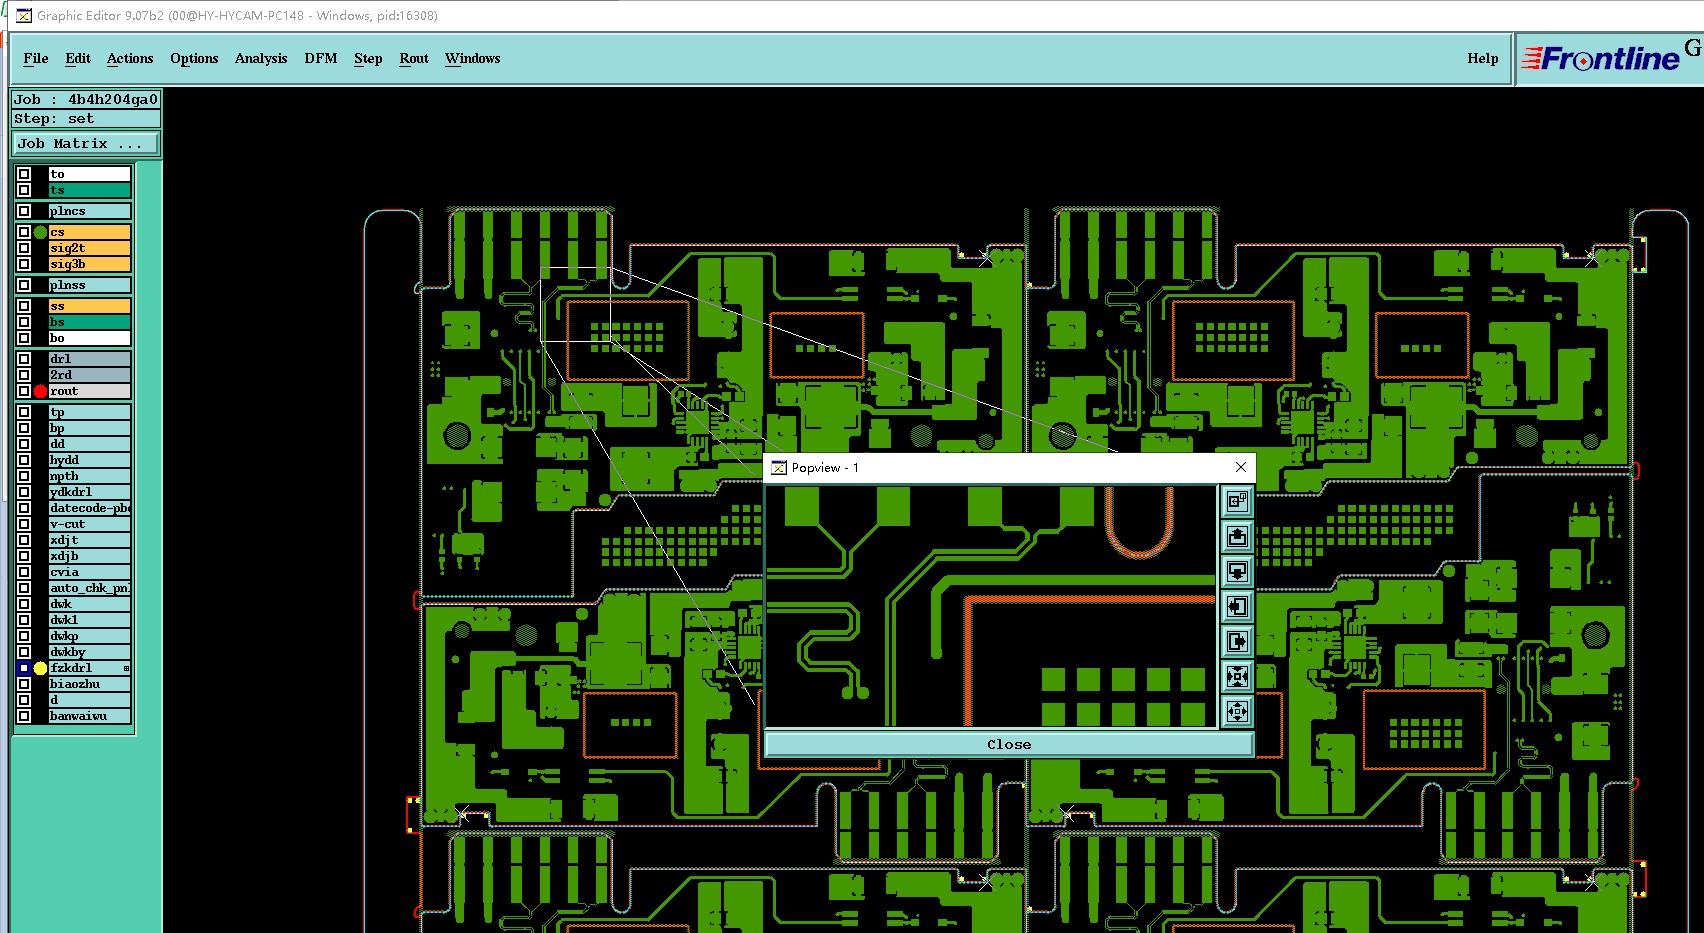Click small marker icon right of fzkdrl name
The height and width of the screenshot is (933, 1704).
click(x=126, y=668)
